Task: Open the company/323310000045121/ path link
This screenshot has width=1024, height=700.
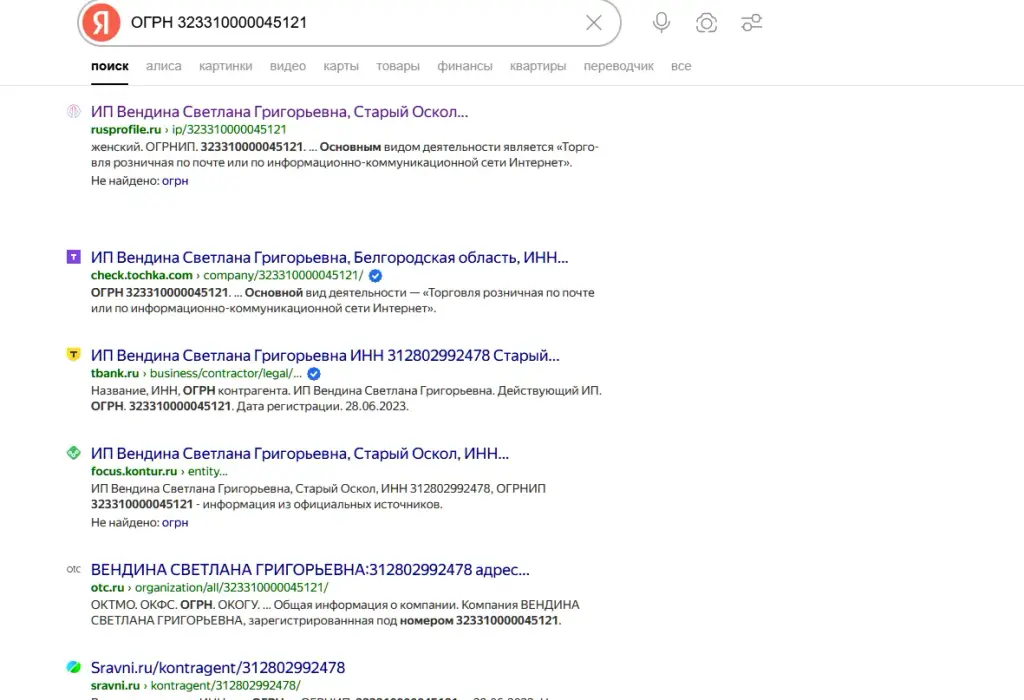Action: click(283, 275)
